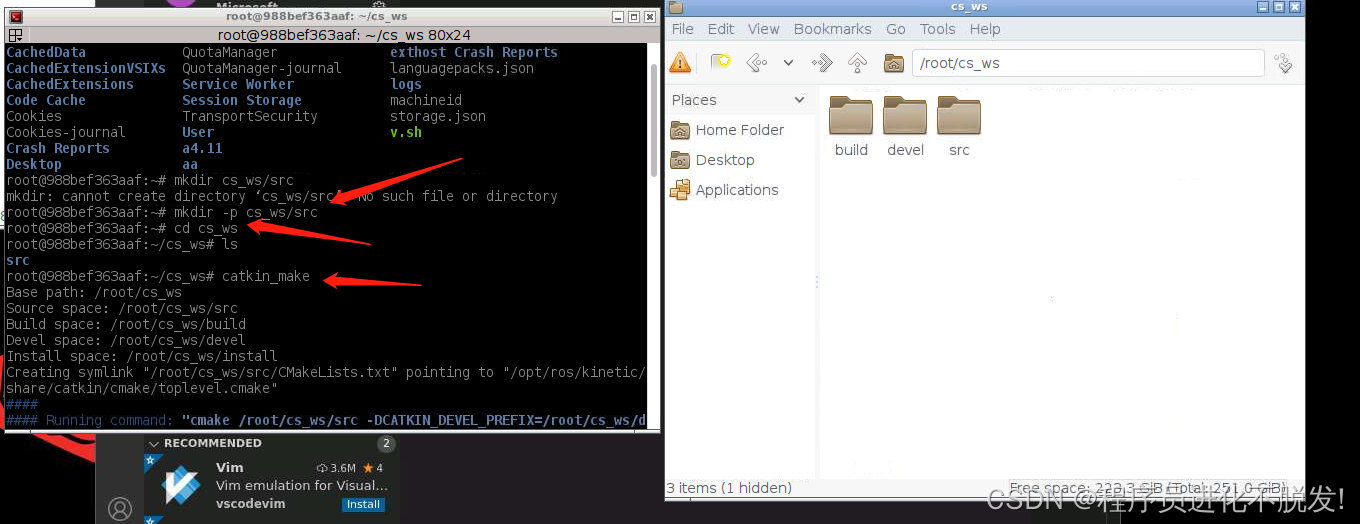The image size is (1360, 524).
Task: Click the go/jump icon beside the path bar
Action: [x=1284, y=63]
